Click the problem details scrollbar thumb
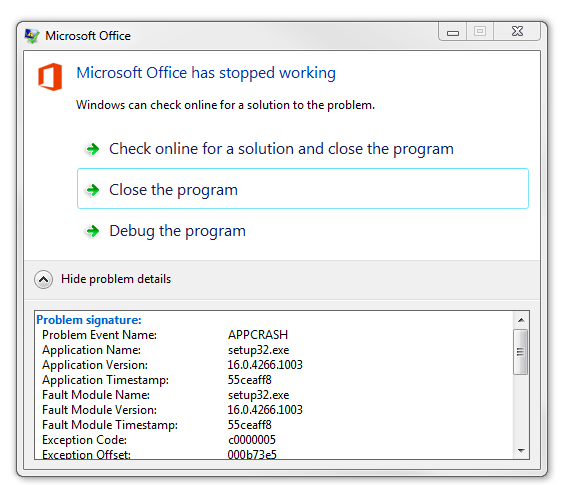This screenshot has width=571, height=485. tap(520, 352)
